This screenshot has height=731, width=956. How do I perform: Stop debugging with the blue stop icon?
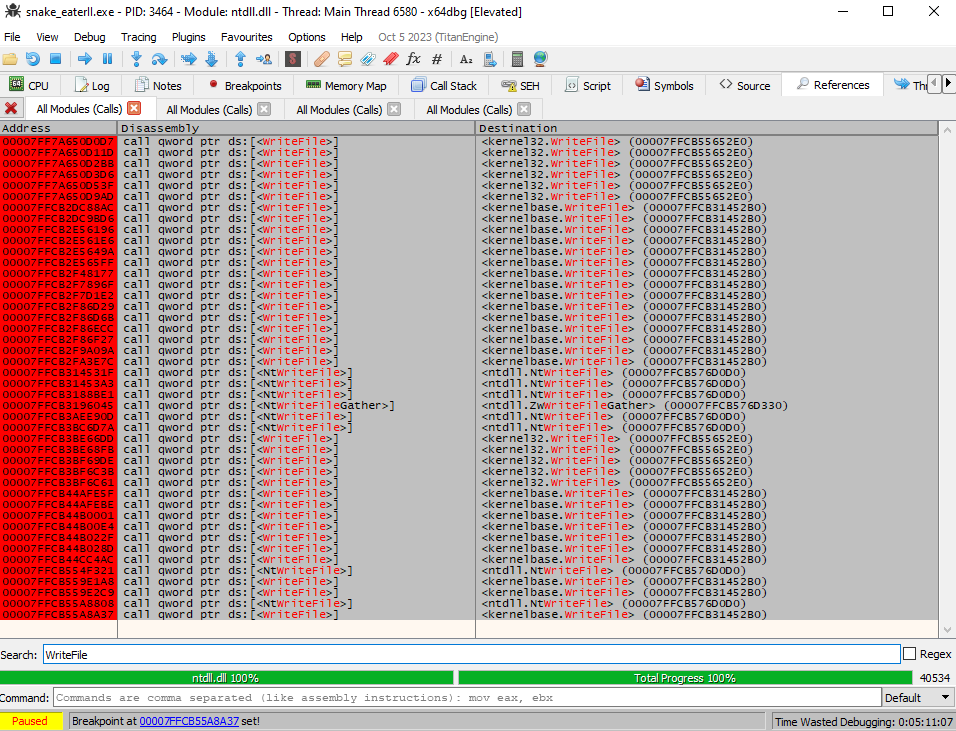(x=55, y=59)
